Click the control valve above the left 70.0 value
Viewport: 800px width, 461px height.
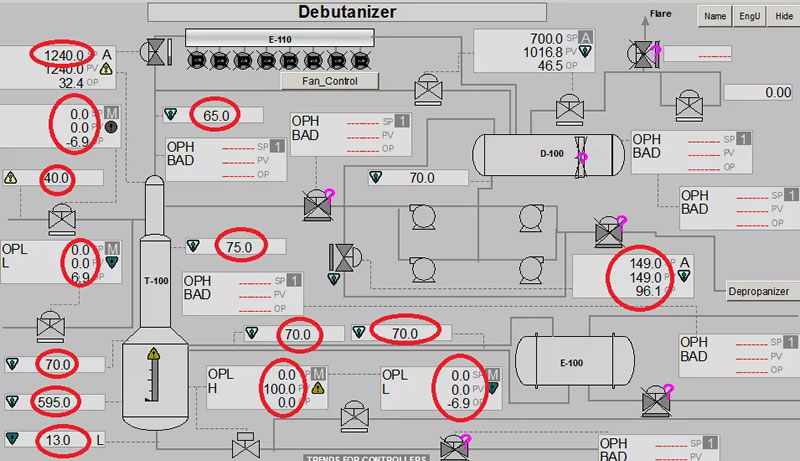pyautogui.click(x=51, y=327)
